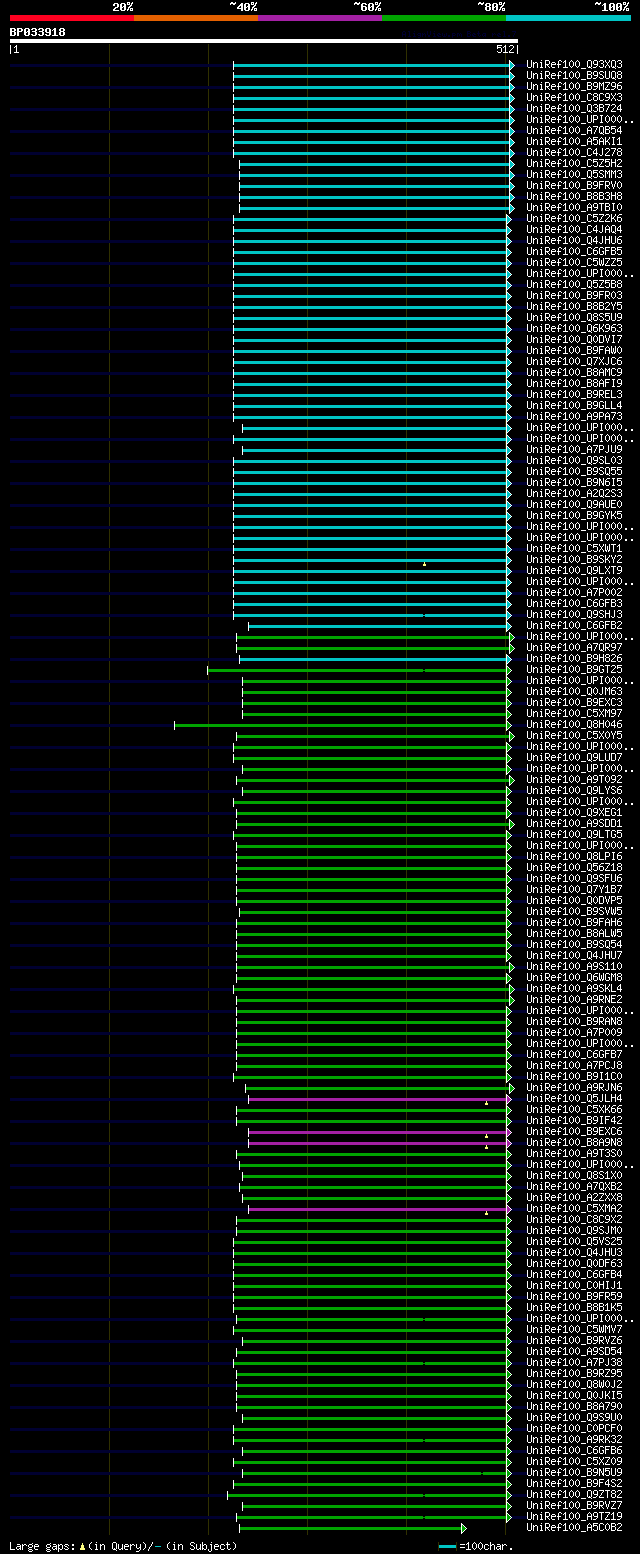Screen dimensions: 640x1554
Task: Select subject label UniRef100_A7PJ38
Action: 574,1362
